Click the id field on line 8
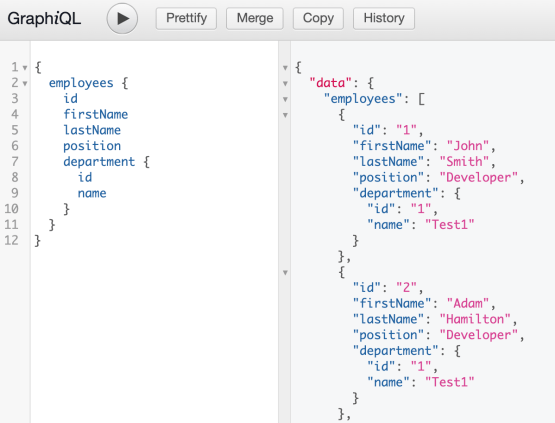The width and height of the screenshot is (555, 423). (x=85, y=177)
